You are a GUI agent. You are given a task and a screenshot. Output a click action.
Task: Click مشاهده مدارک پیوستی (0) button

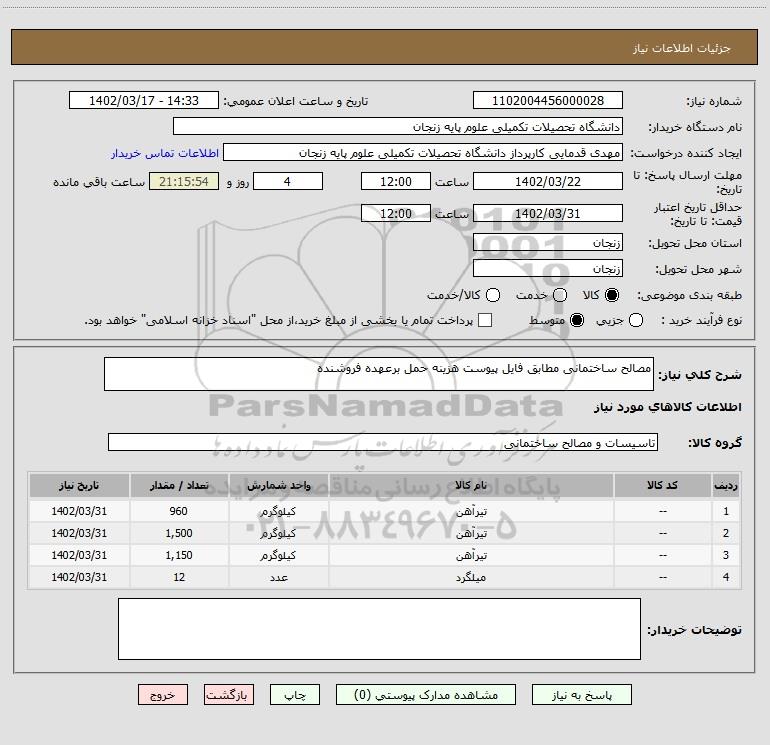click(x=426, y=695)
